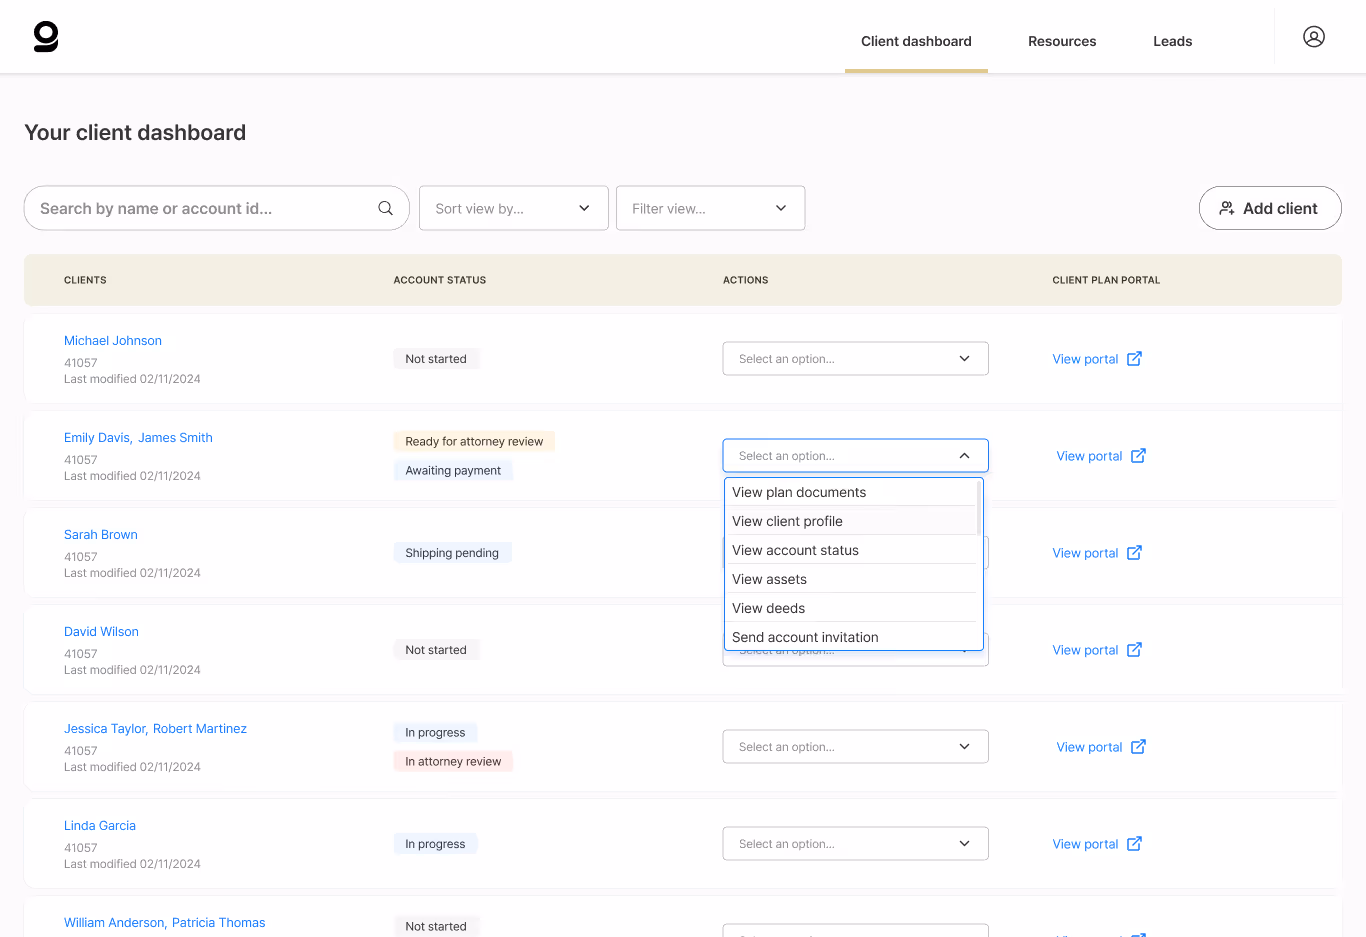This screenshot has height=937, width=1366.
Task: Open external link icon for Michael Johnson portal
Action: click(x=1134, y=359)
